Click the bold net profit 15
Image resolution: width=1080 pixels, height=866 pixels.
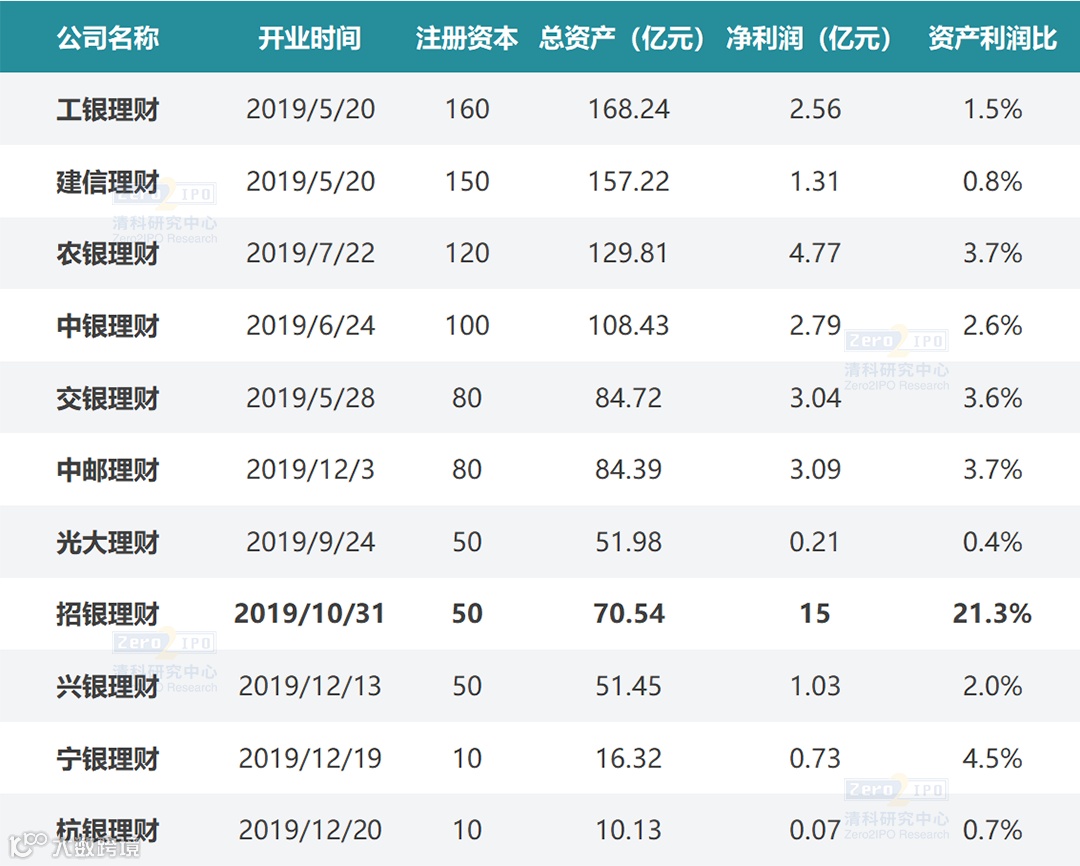(x=816, y=614)
